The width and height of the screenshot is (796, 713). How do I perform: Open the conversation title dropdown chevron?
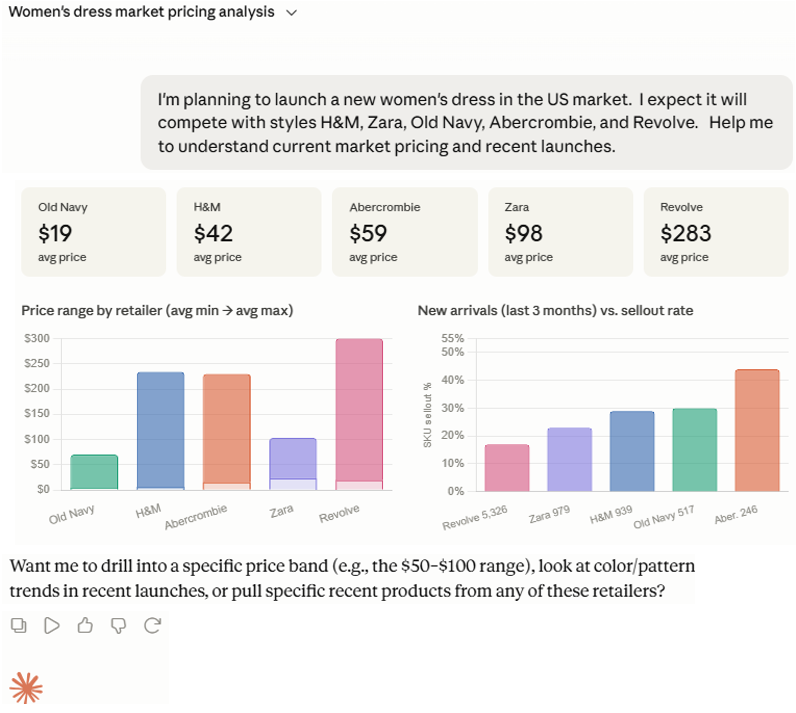pyautogui.click(x=291, y=13)
